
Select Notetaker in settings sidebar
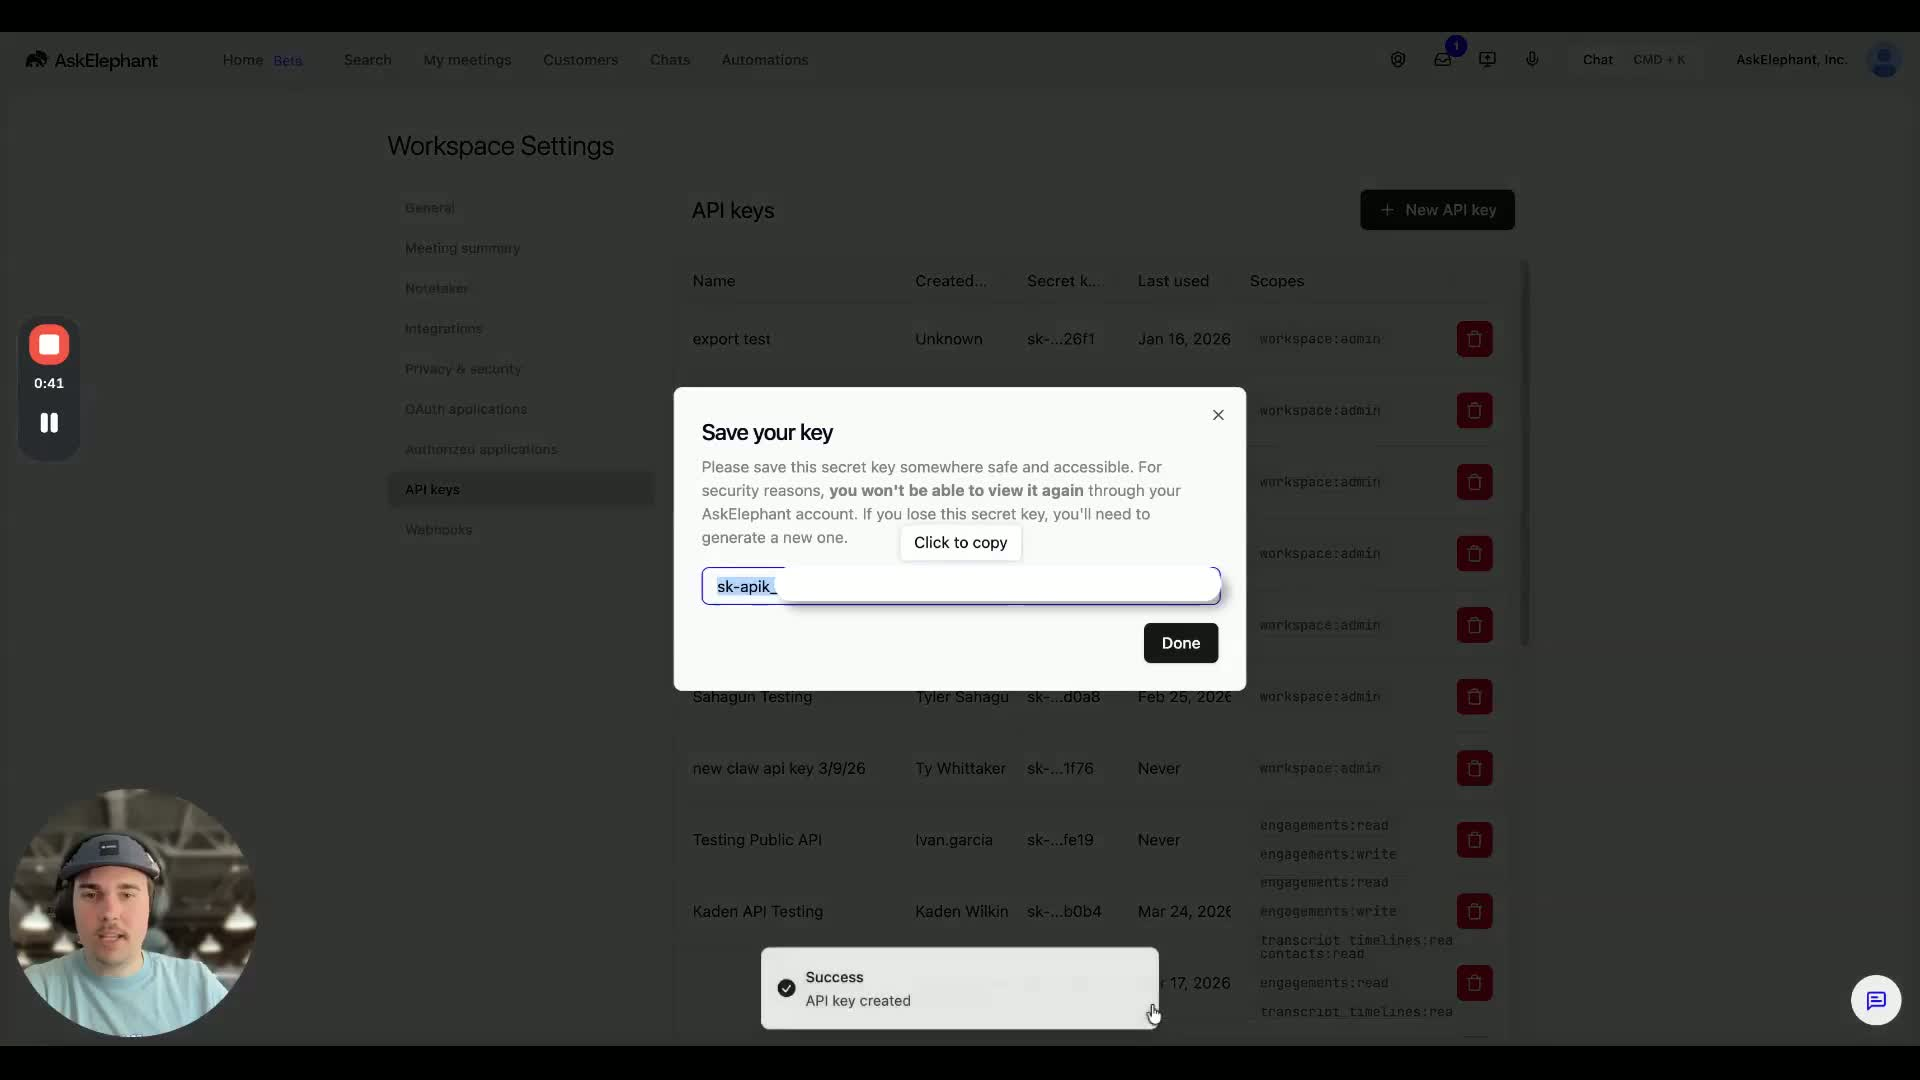(521, 288)
